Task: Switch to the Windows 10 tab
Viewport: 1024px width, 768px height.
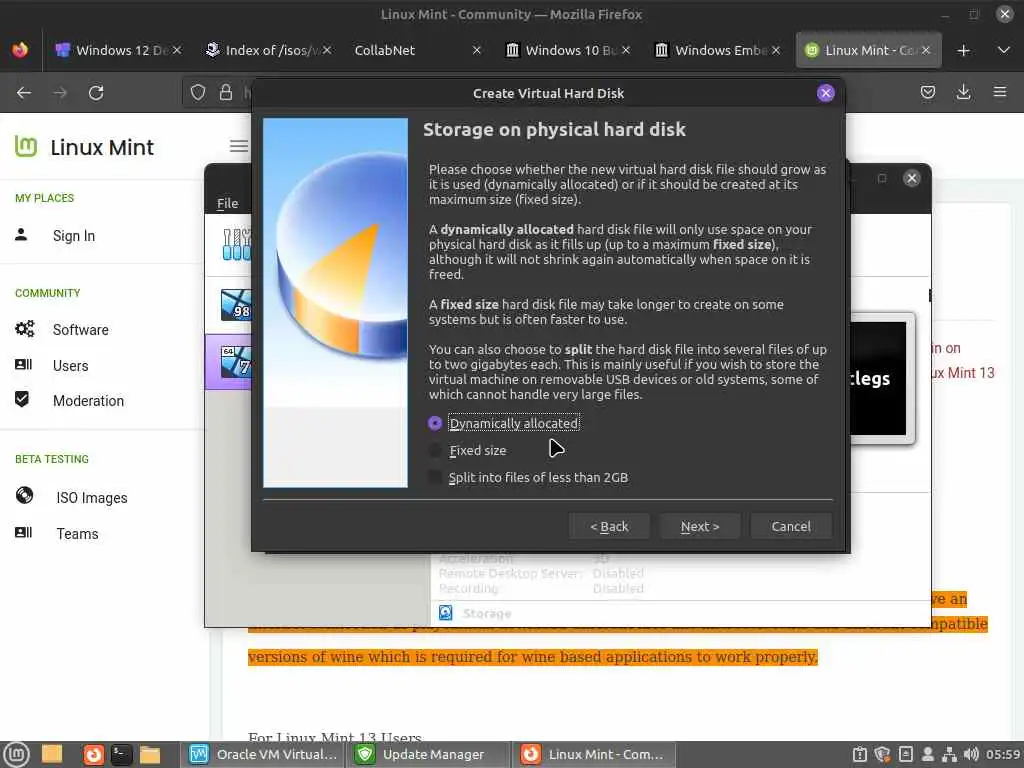Action: click(567, 50)
